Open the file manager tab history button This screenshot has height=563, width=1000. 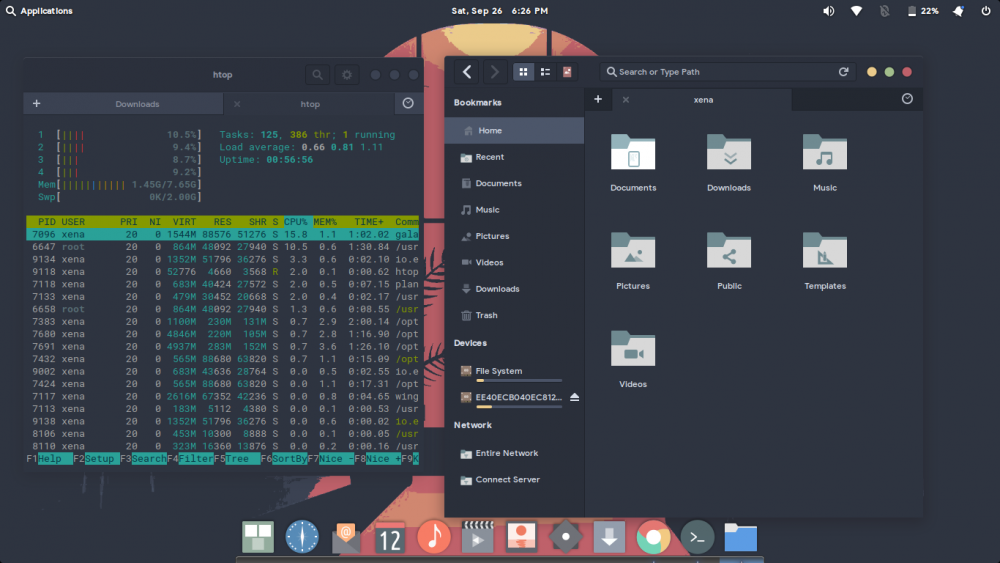pos(907,99)
